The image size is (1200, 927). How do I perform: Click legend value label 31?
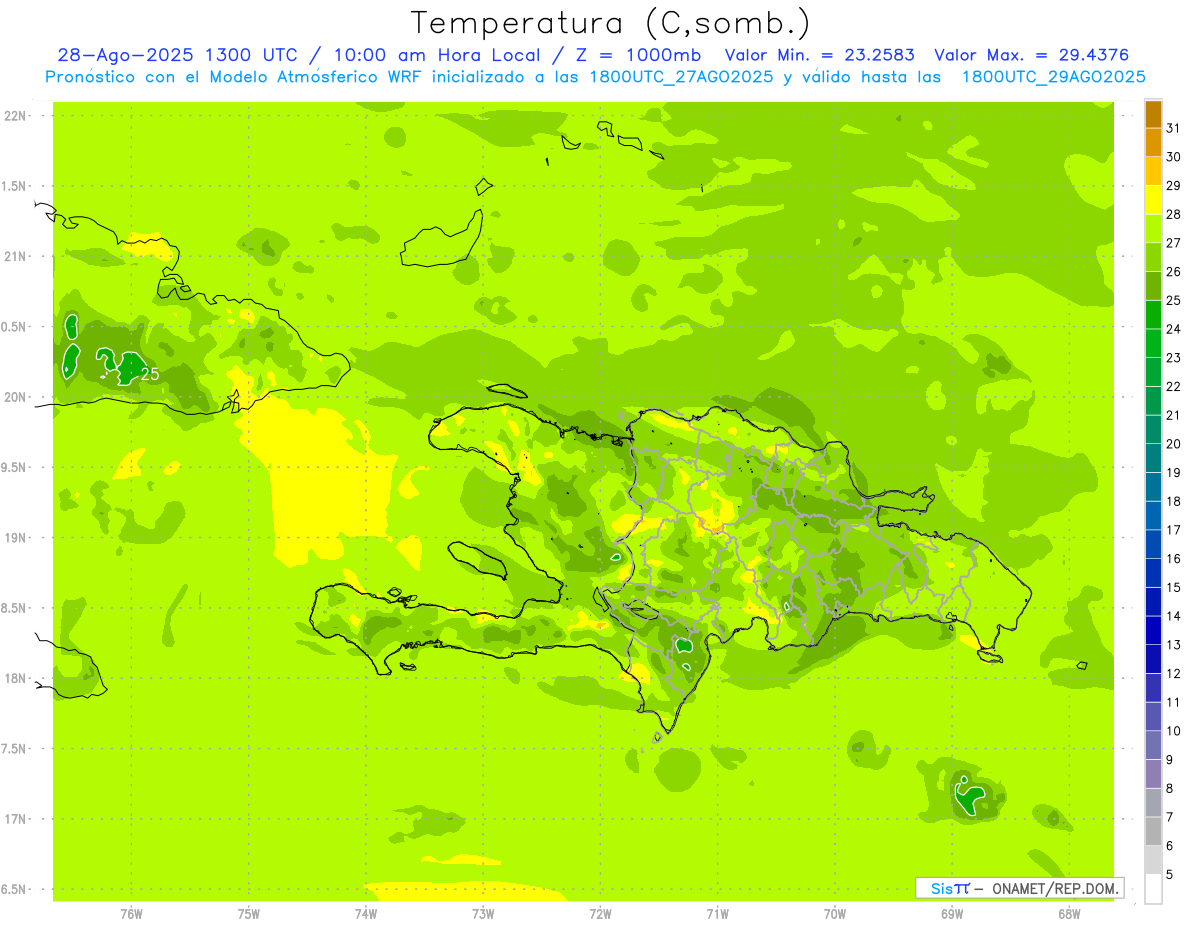tap(1174, 128)
